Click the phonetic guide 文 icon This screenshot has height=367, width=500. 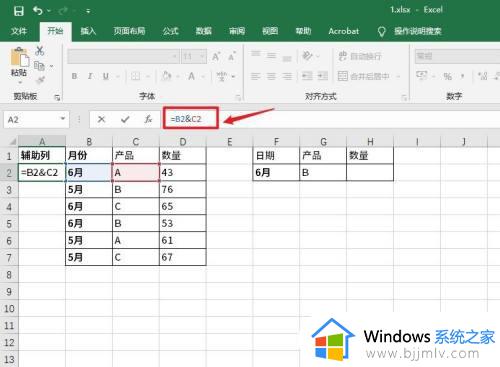pyautogui.click(x=222, y=76)
